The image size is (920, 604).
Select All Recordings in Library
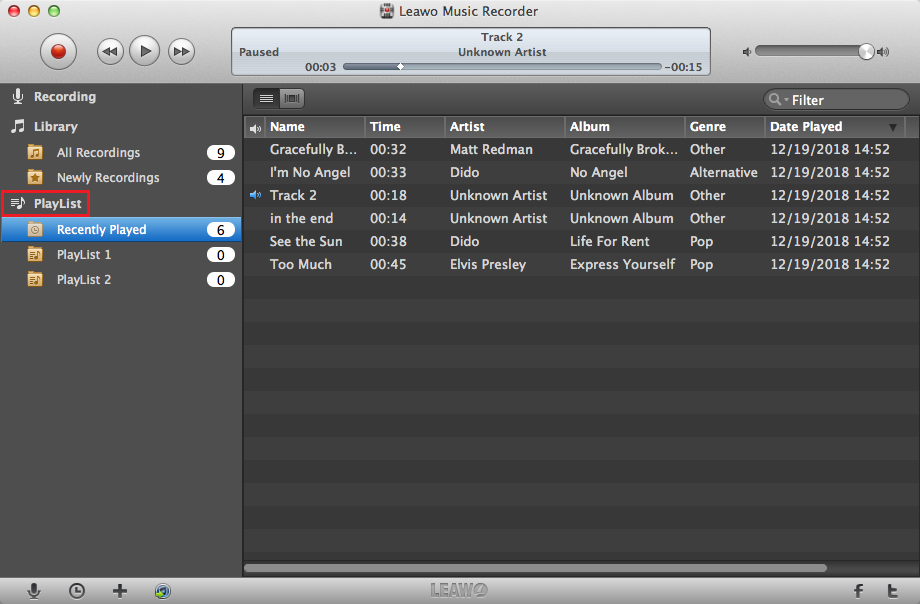coord(98,153)
